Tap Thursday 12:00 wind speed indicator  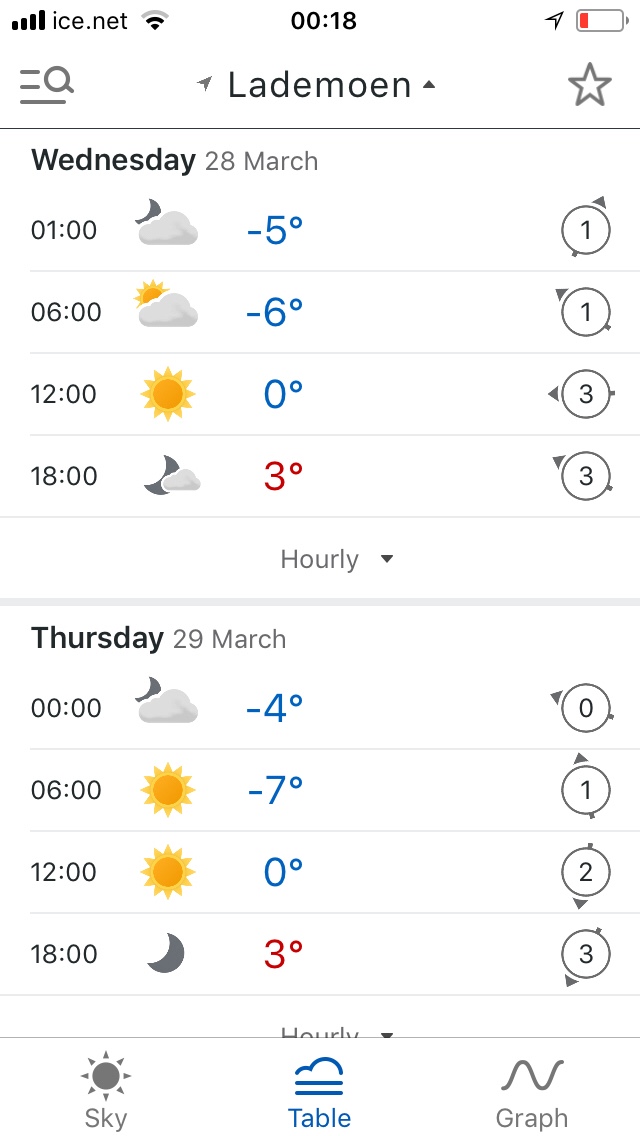point(585,873)
